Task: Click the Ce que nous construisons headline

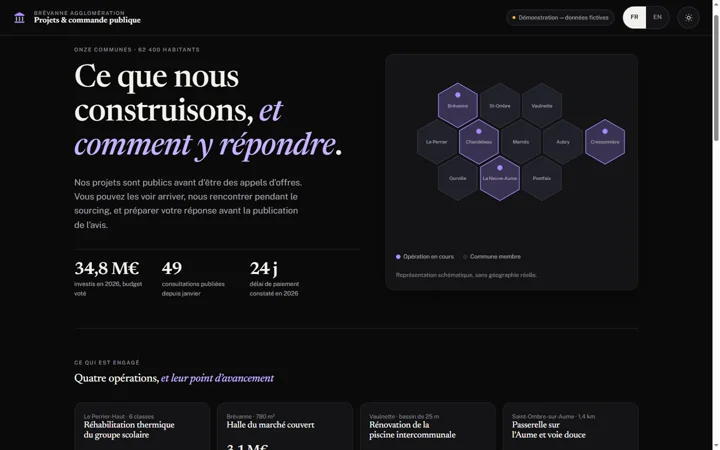Action: [208, 110]
